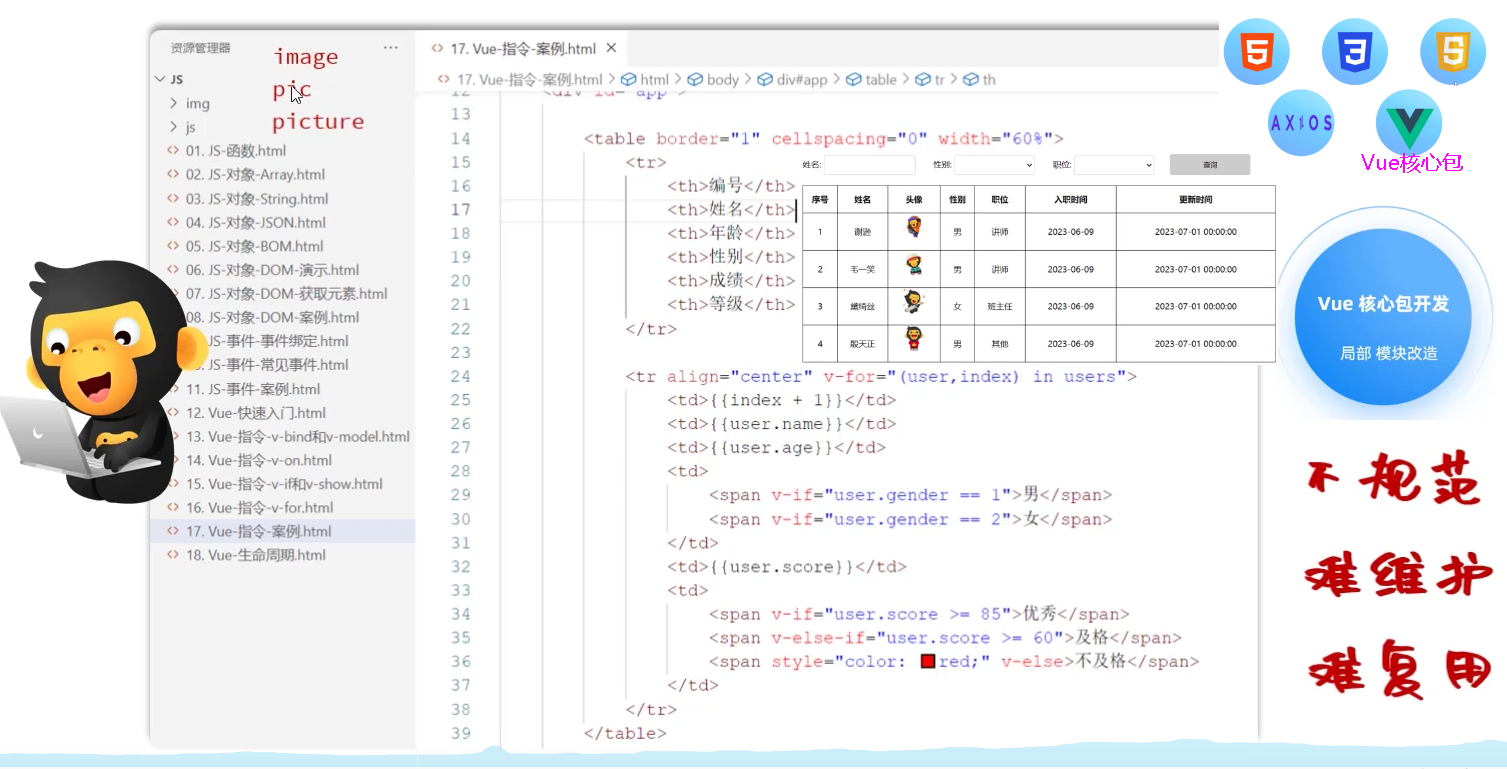1507x769 pixels.
Task: Open 18. Vue-生命周期.html file
Action: click(255, 555)
